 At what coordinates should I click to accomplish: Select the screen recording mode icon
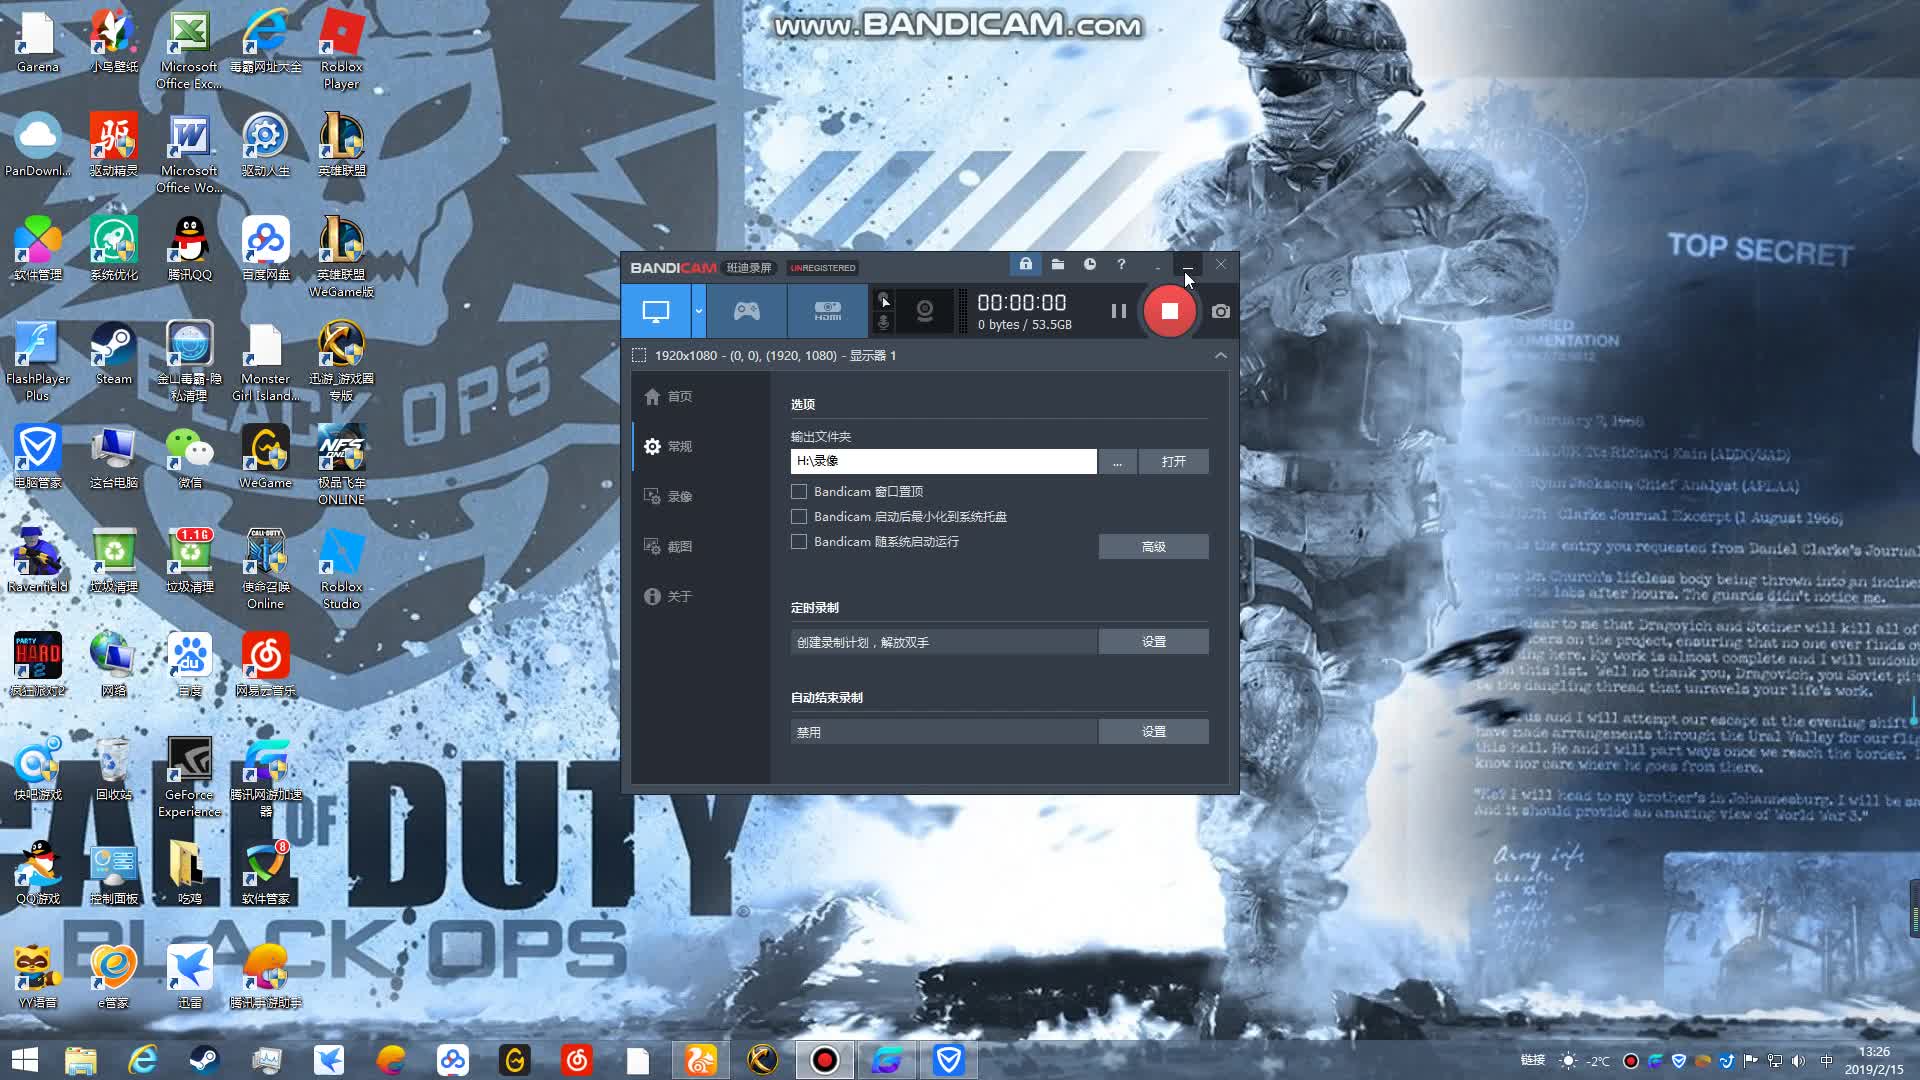pyautogui.click(x=655, y=311)
